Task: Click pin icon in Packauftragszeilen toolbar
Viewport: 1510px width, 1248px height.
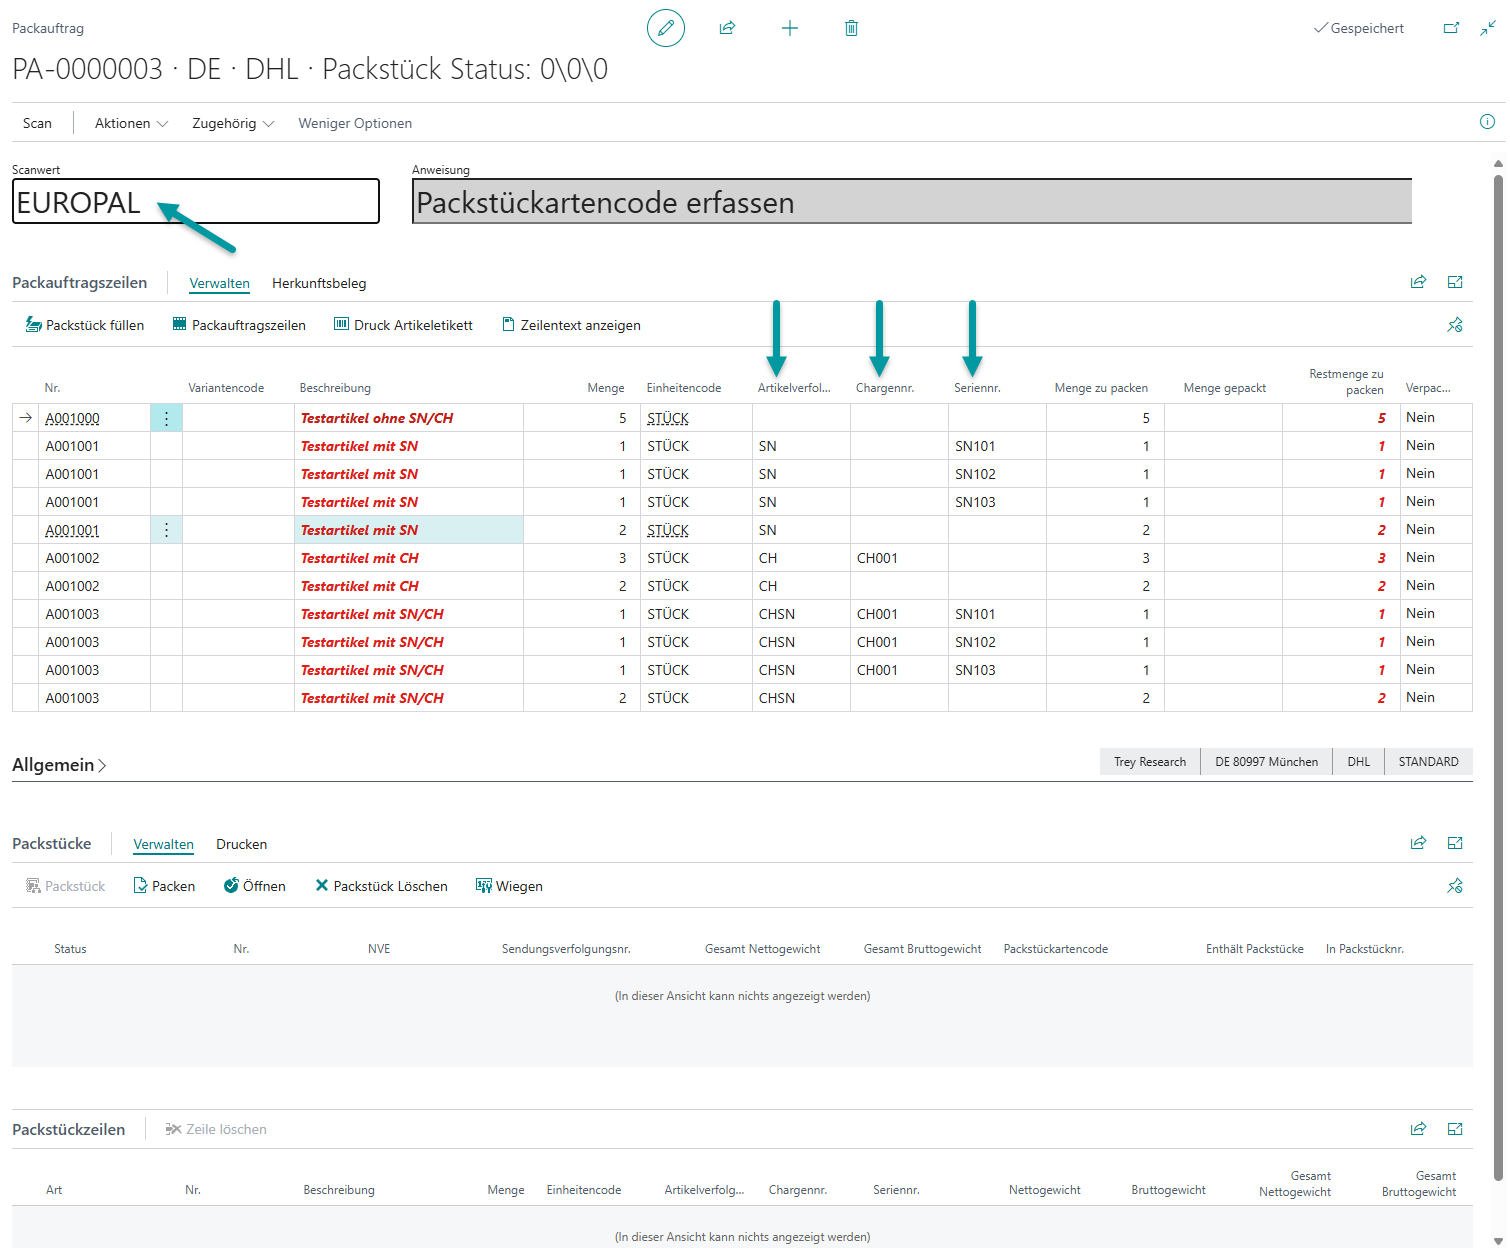Action: click(x=1454, y=325)
